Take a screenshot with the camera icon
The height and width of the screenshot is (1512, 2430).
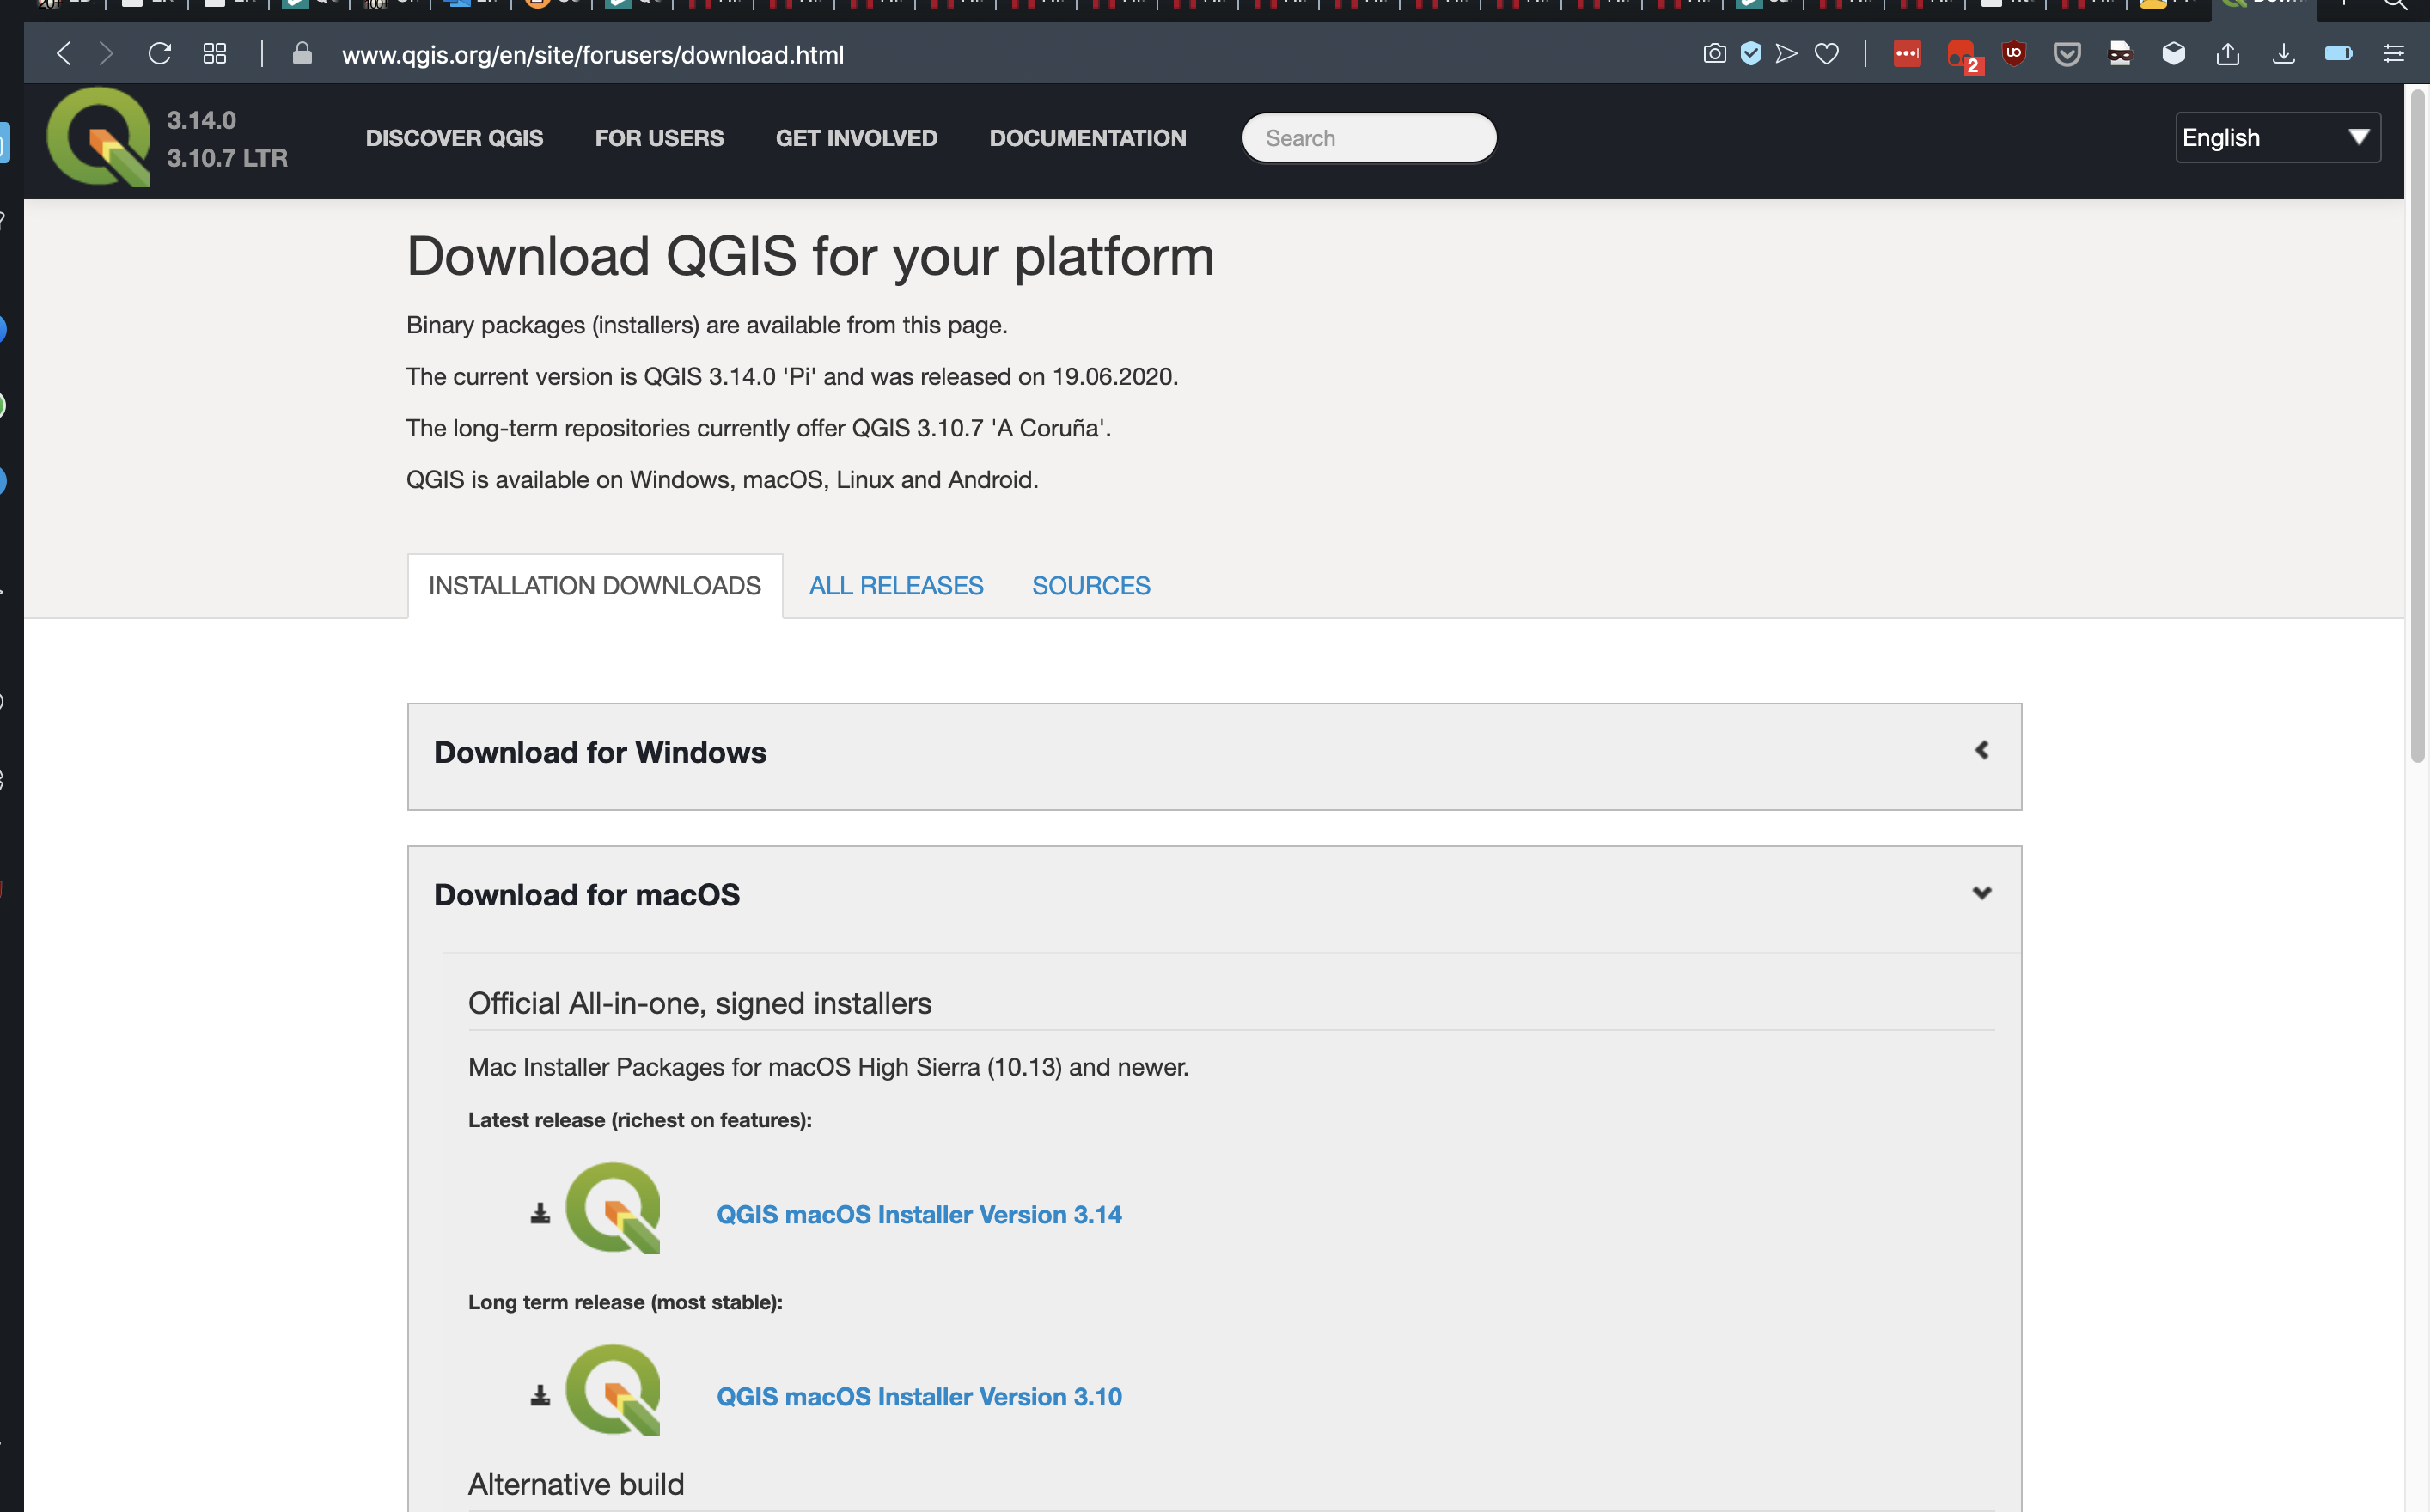(x=1714, y=53)
